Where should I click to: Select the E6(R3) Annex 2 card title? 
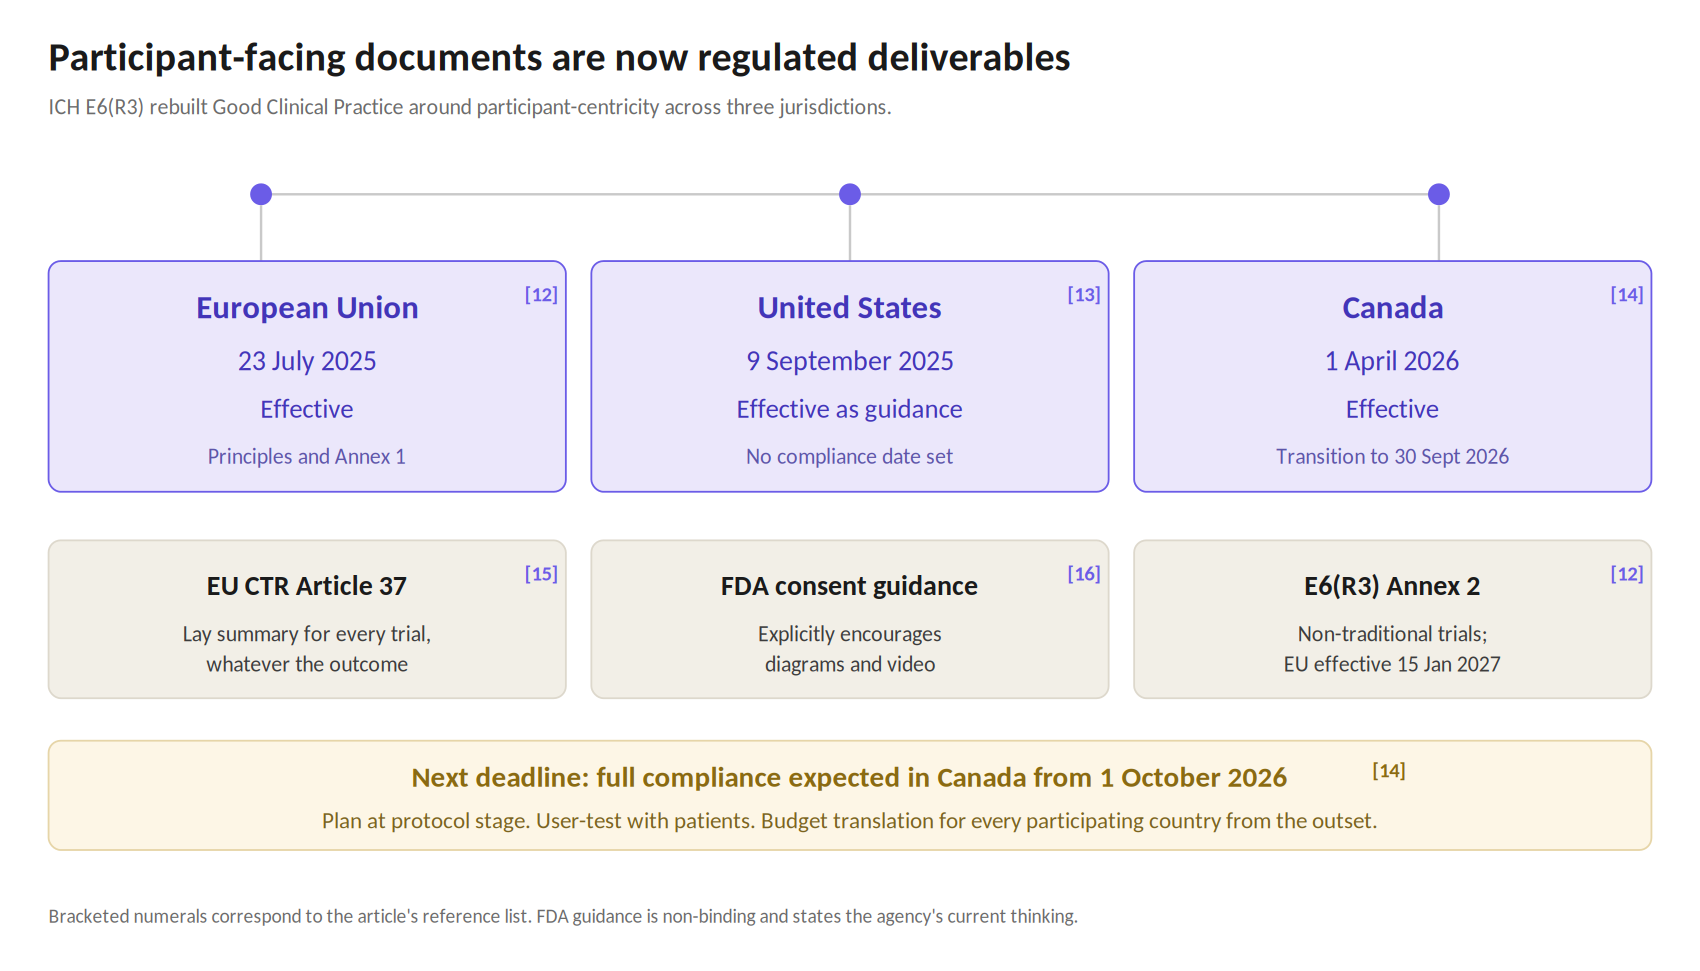(x=1392, y=586)
